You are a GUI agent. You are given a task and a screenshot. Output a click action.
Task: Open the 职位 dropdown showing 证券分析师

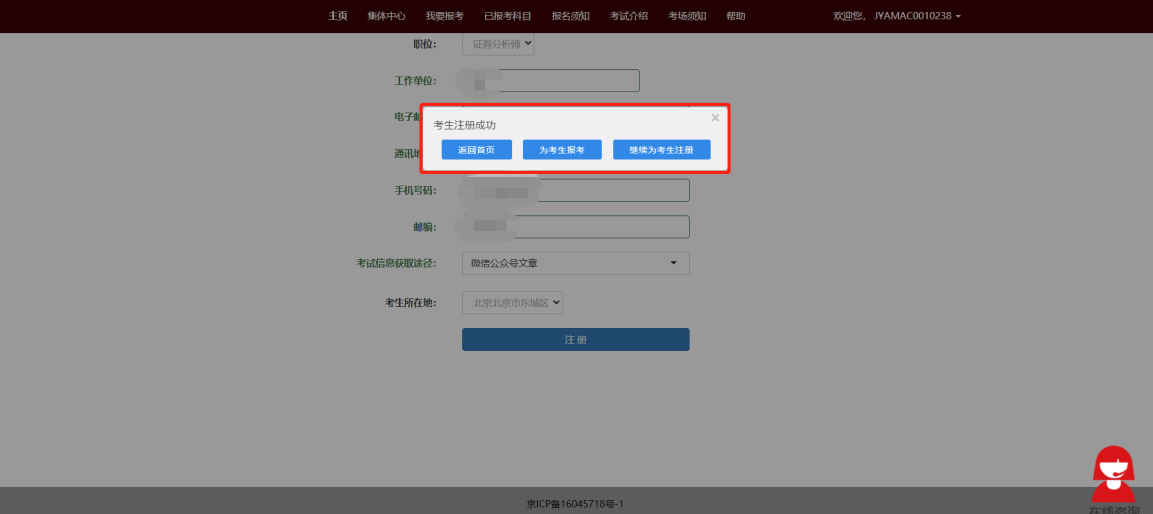498,44
